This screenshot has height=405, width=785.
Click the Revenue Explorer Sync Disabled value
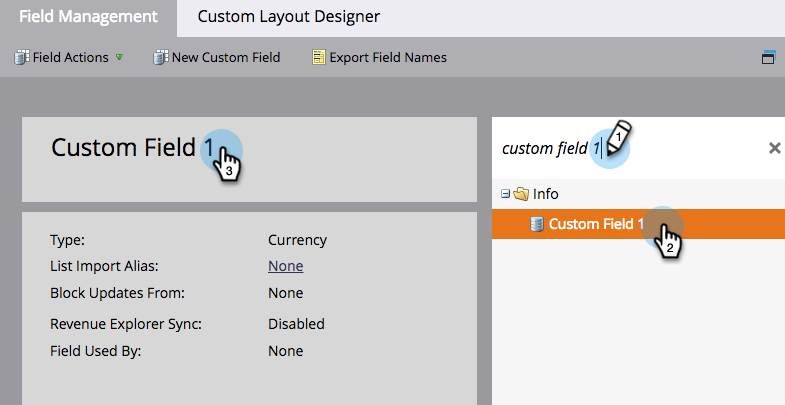(x=296, y=324)
